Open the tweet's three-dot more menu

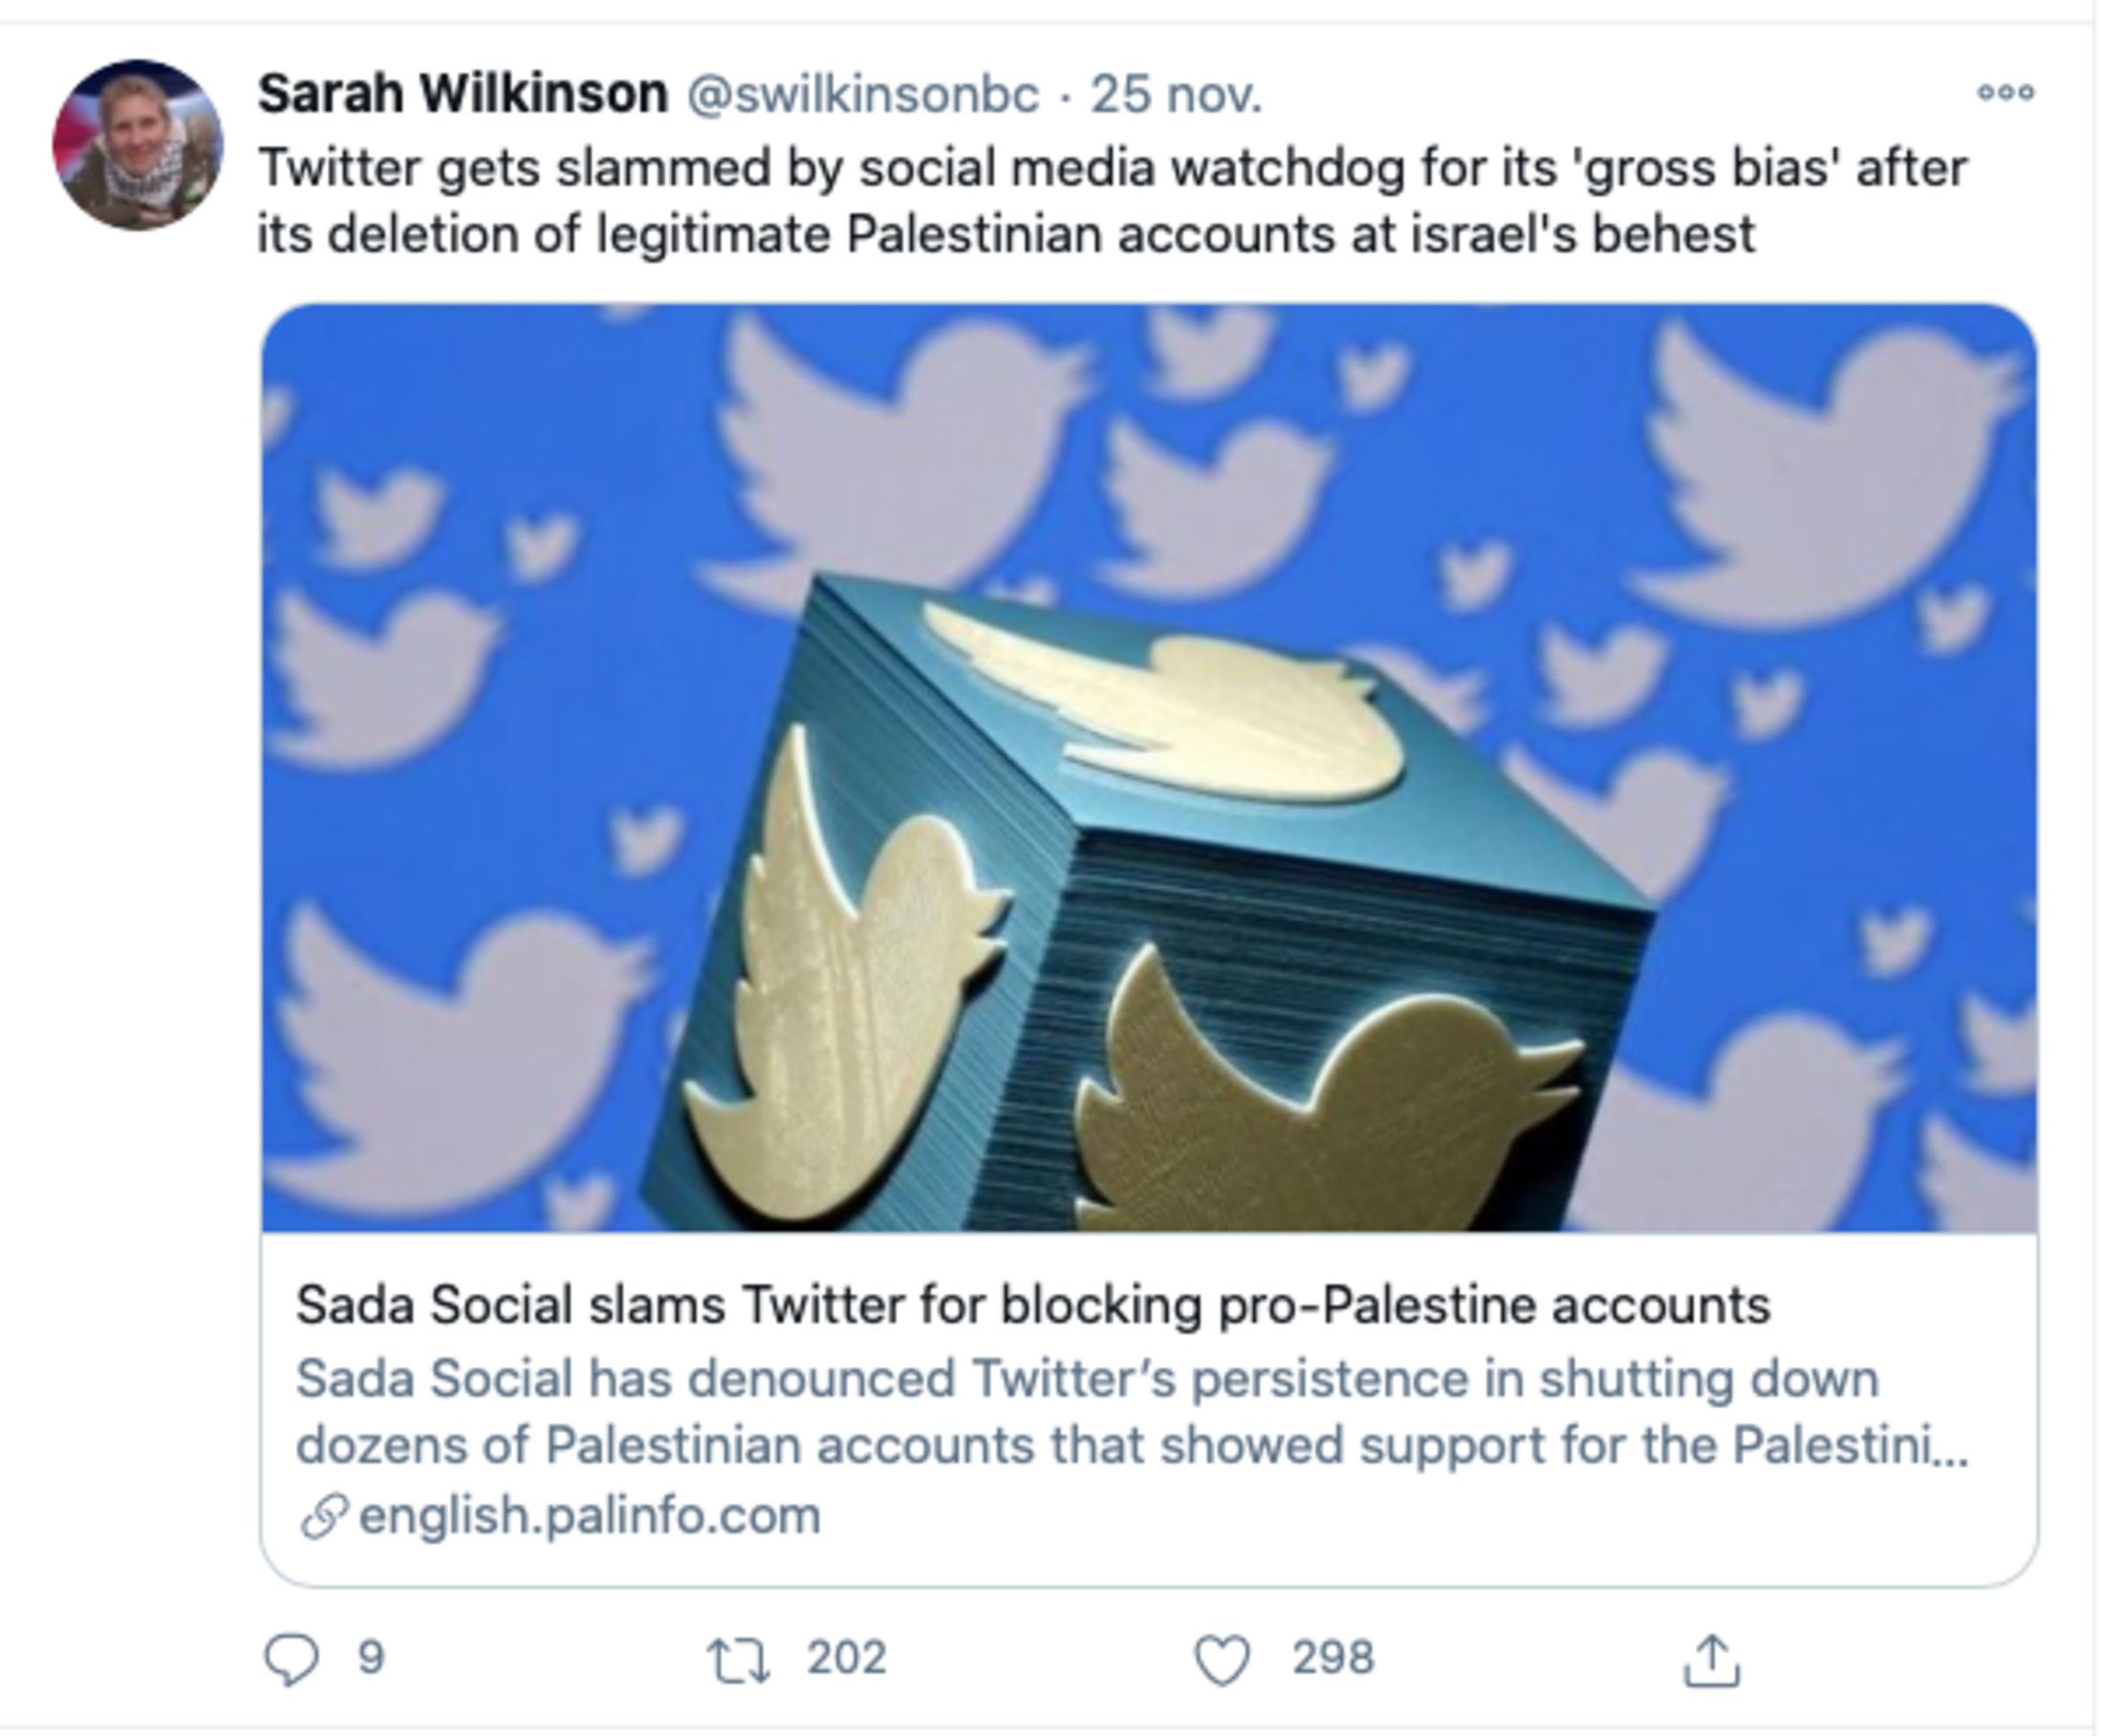point(2005,93)
